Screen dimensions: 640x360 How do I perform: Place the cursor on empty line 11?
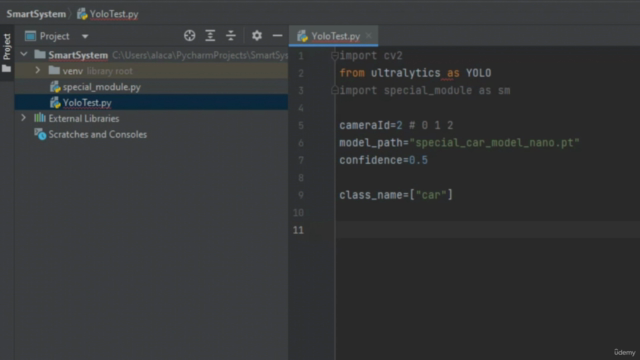tap(488, 230)
